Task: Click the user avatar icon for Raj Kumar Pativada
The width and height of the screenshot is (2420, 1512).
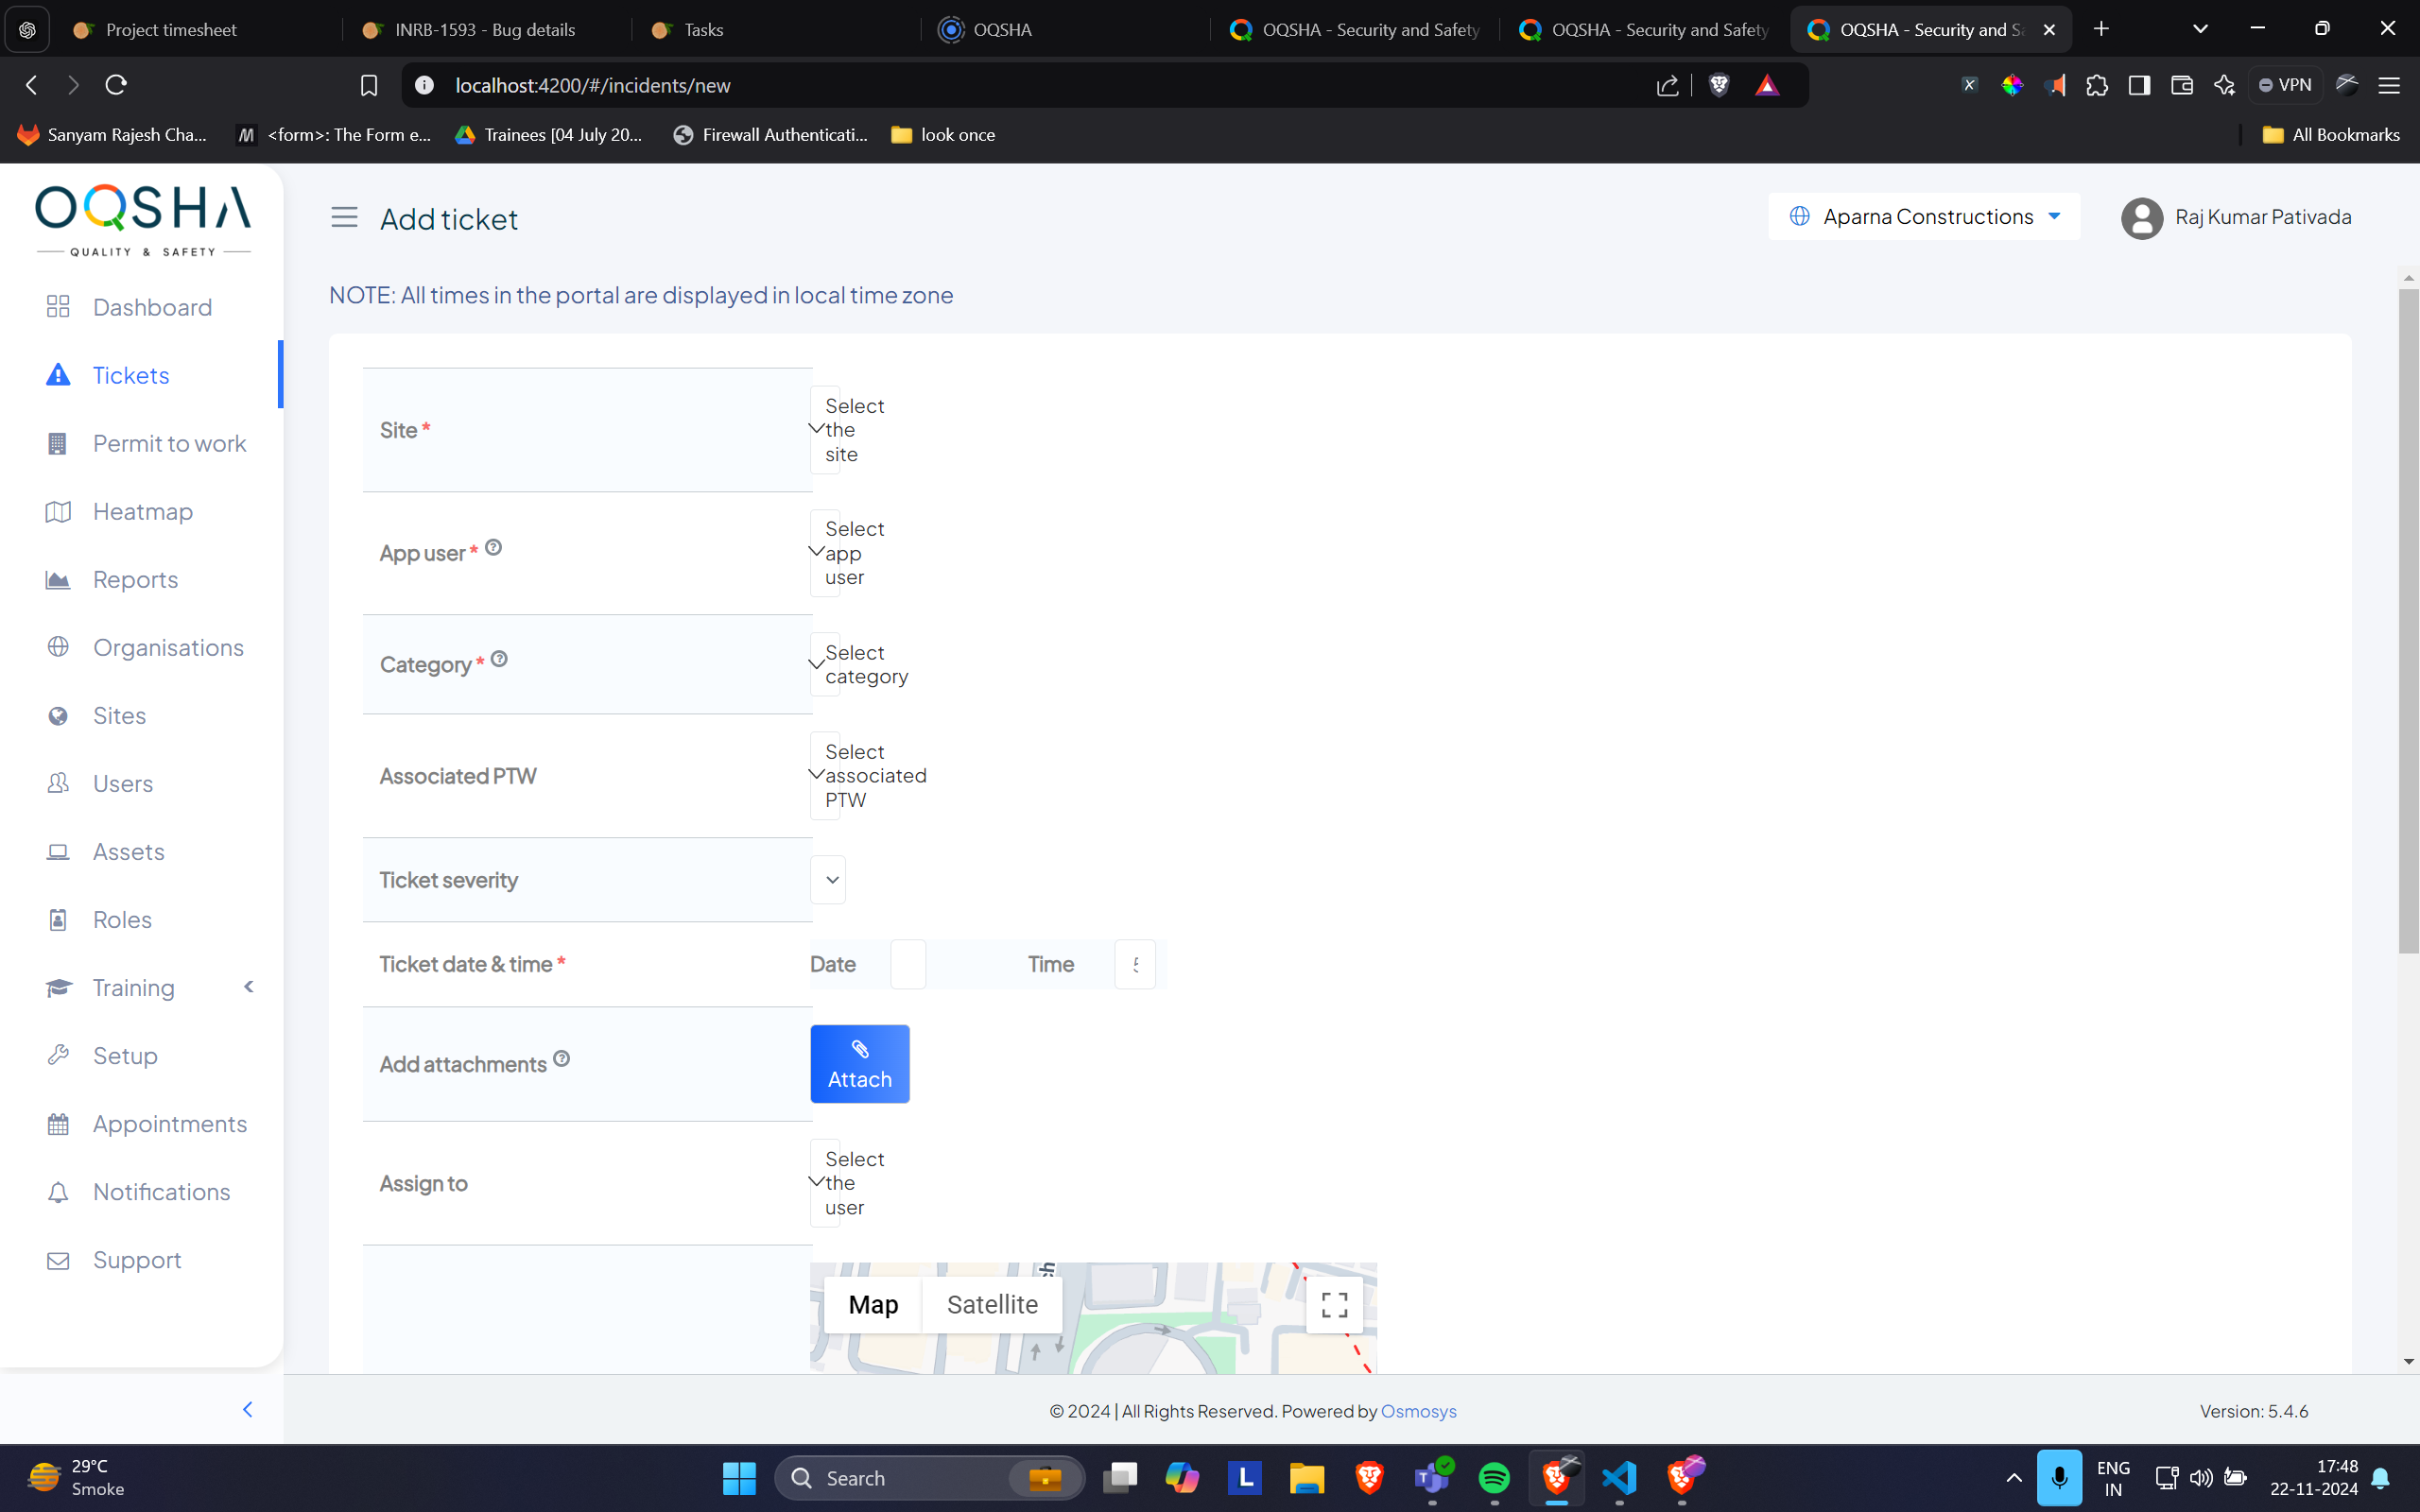Action: point(2141,218)
